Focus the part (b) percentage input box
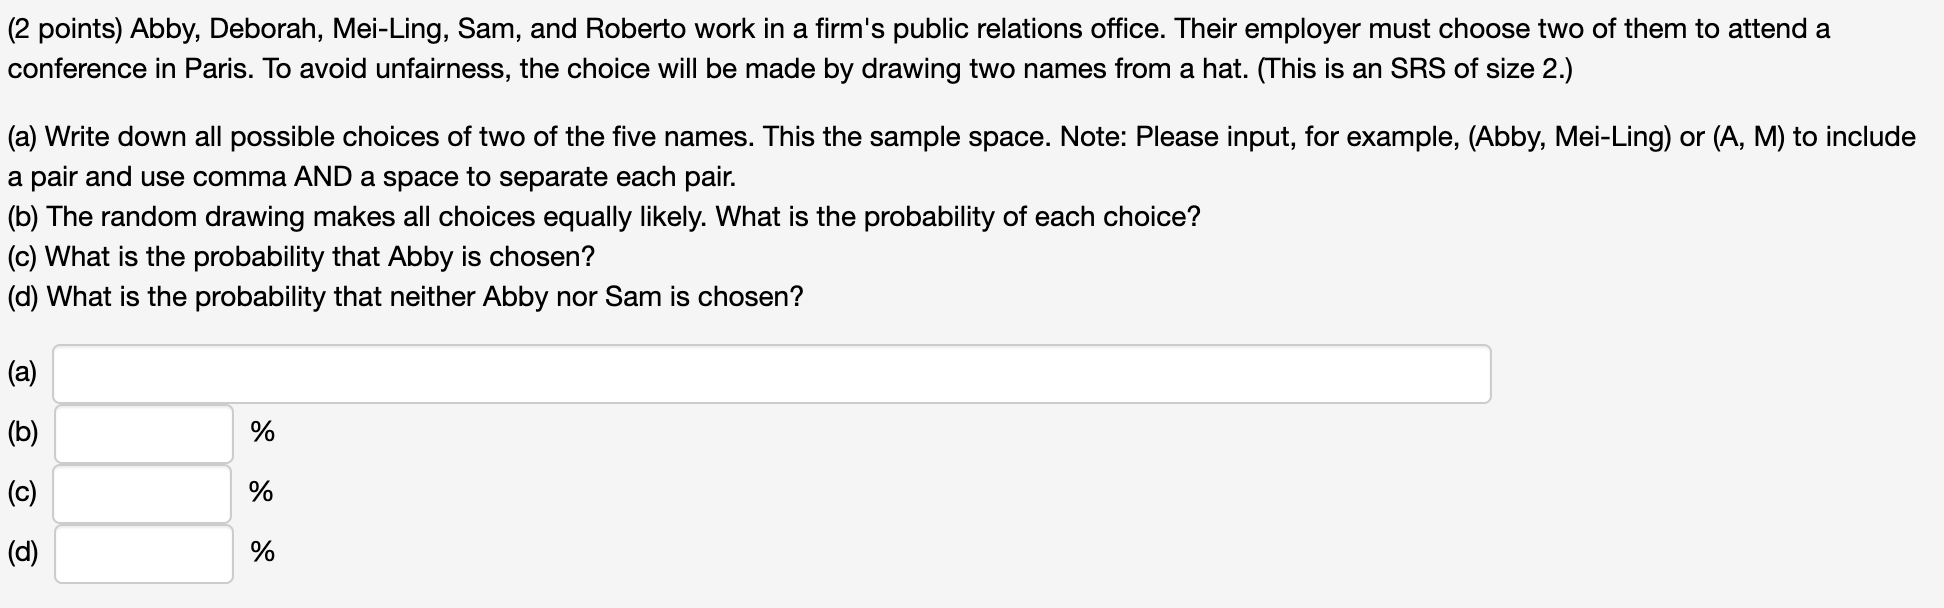 (x=144, y=433)
